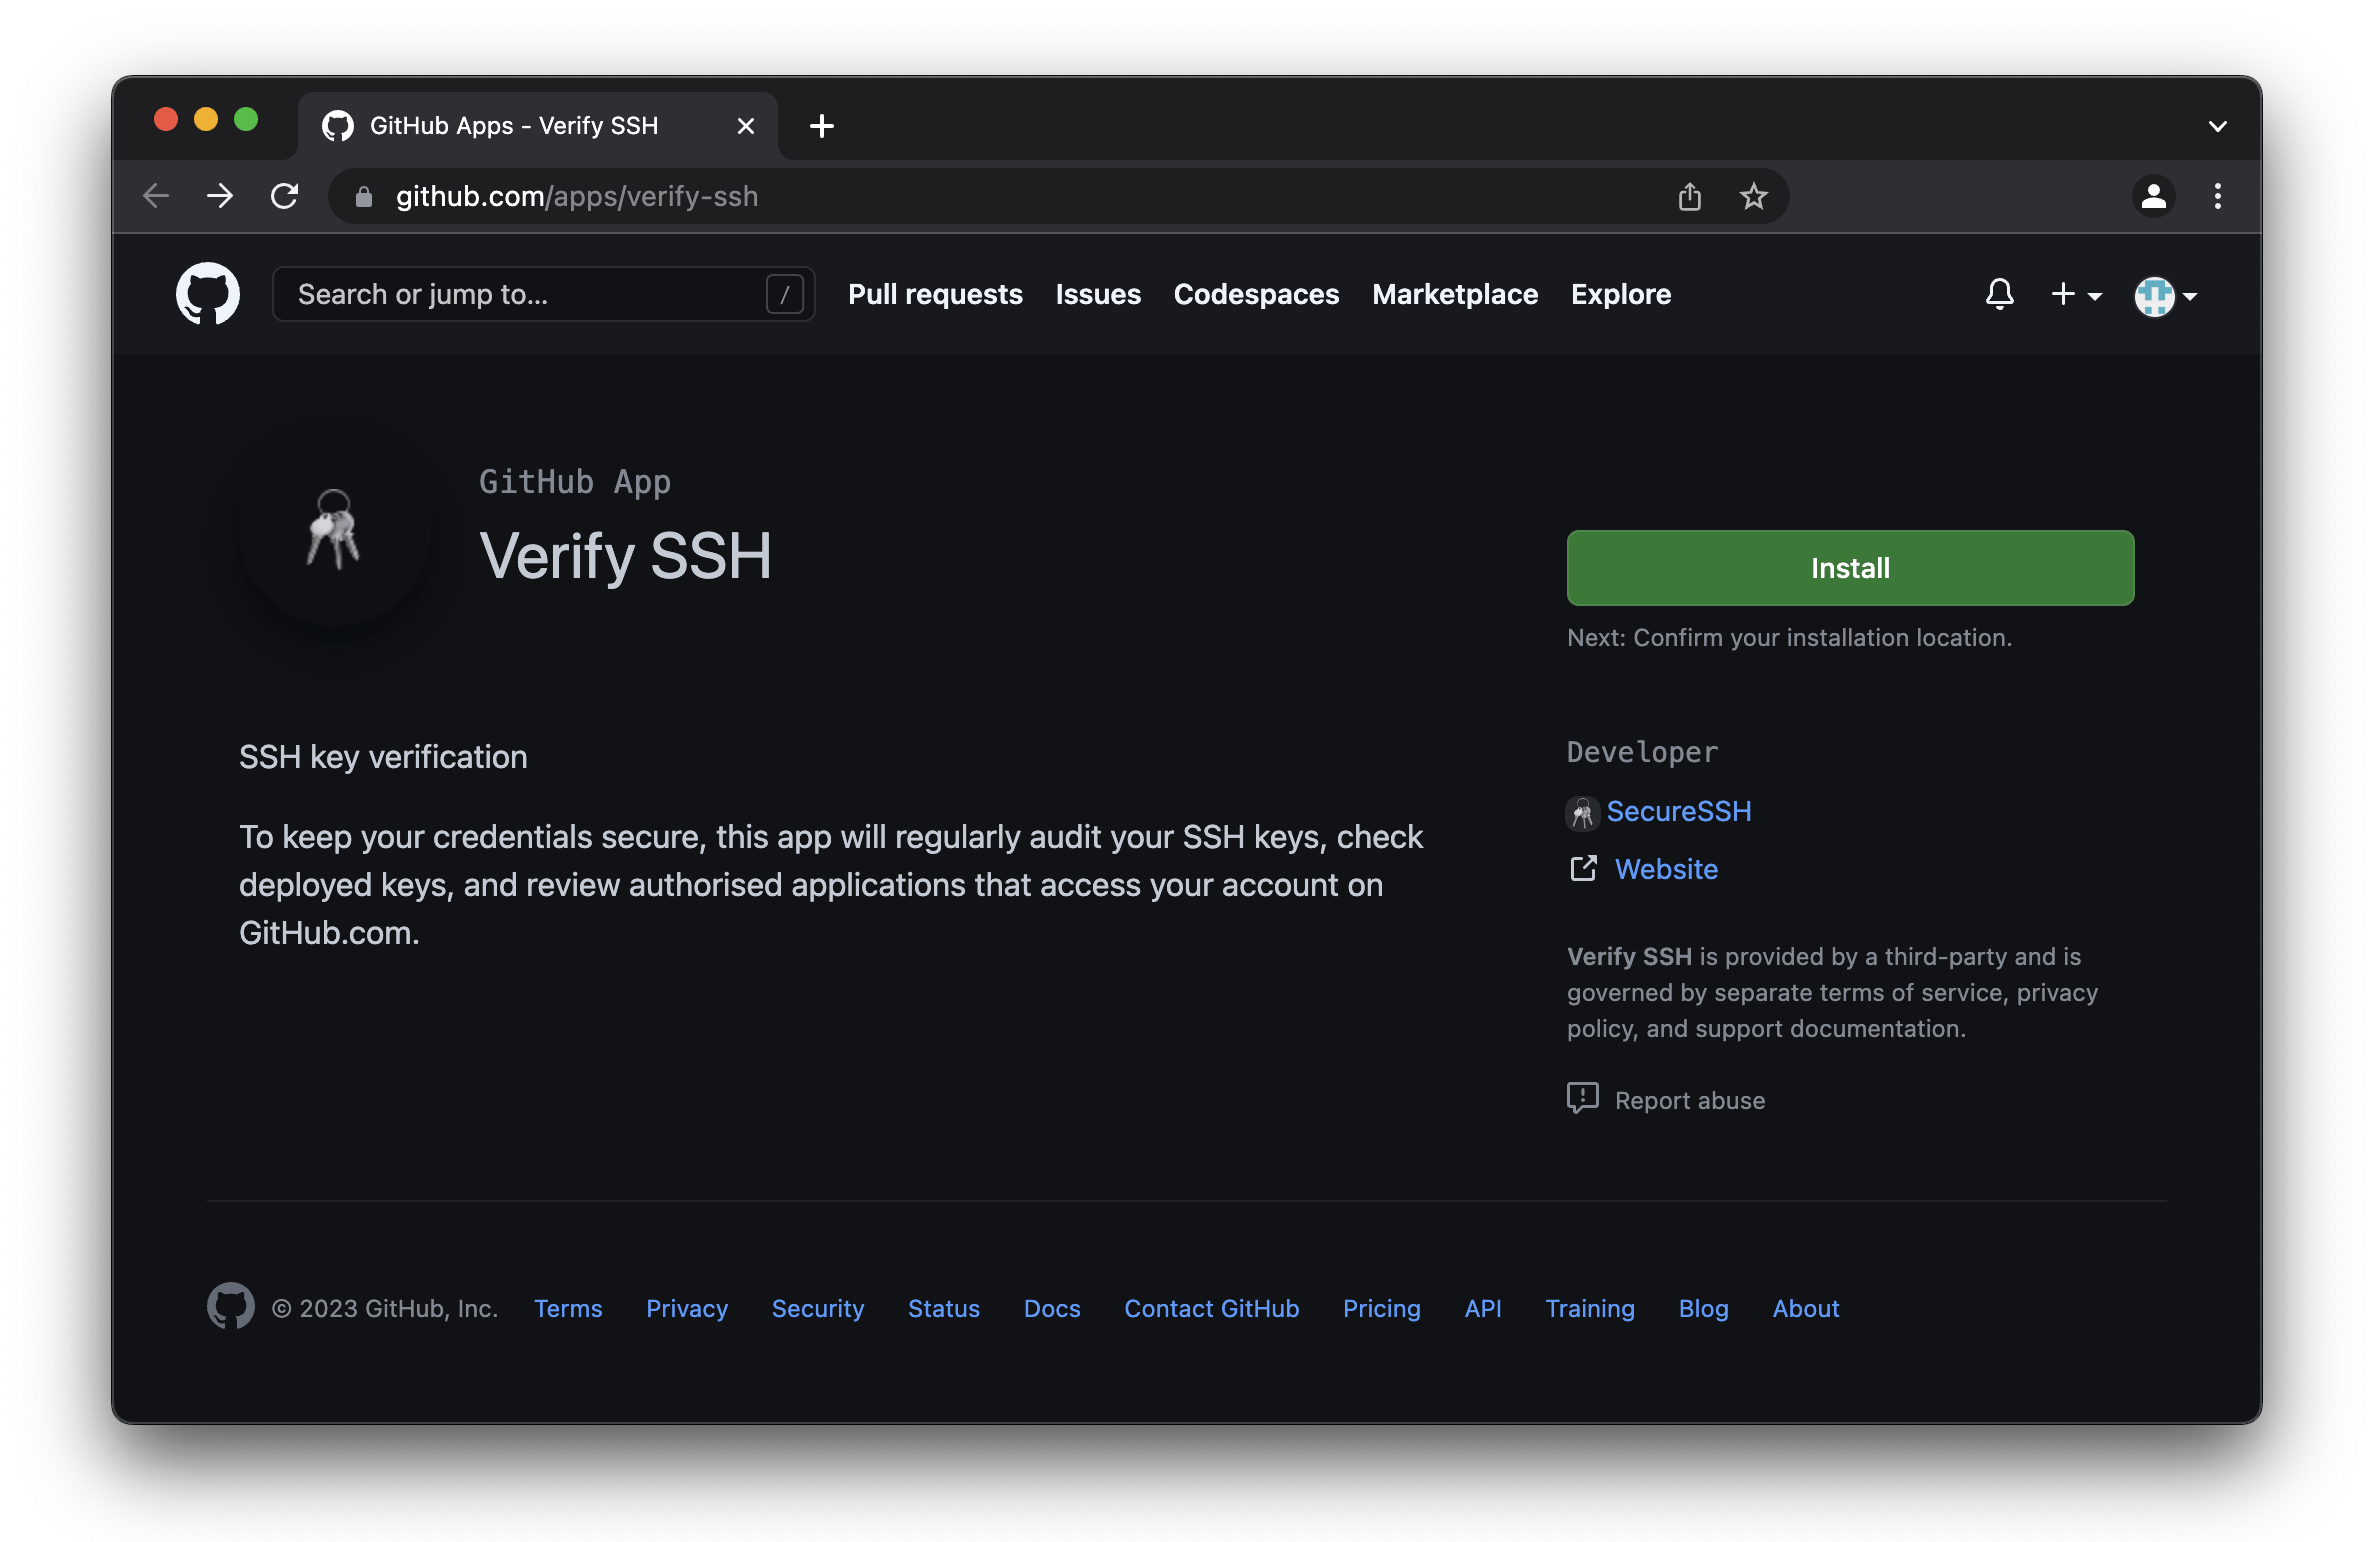The width and height of the screenshot is (2374, 1542).
Task: Open the user avatar dropdown menu
Action: [2165, 296]
